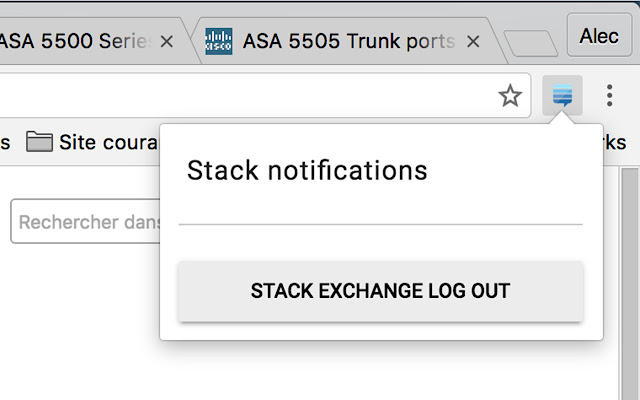Click the blank page area below the search field

pyautogui.click(x=80, y=320)
